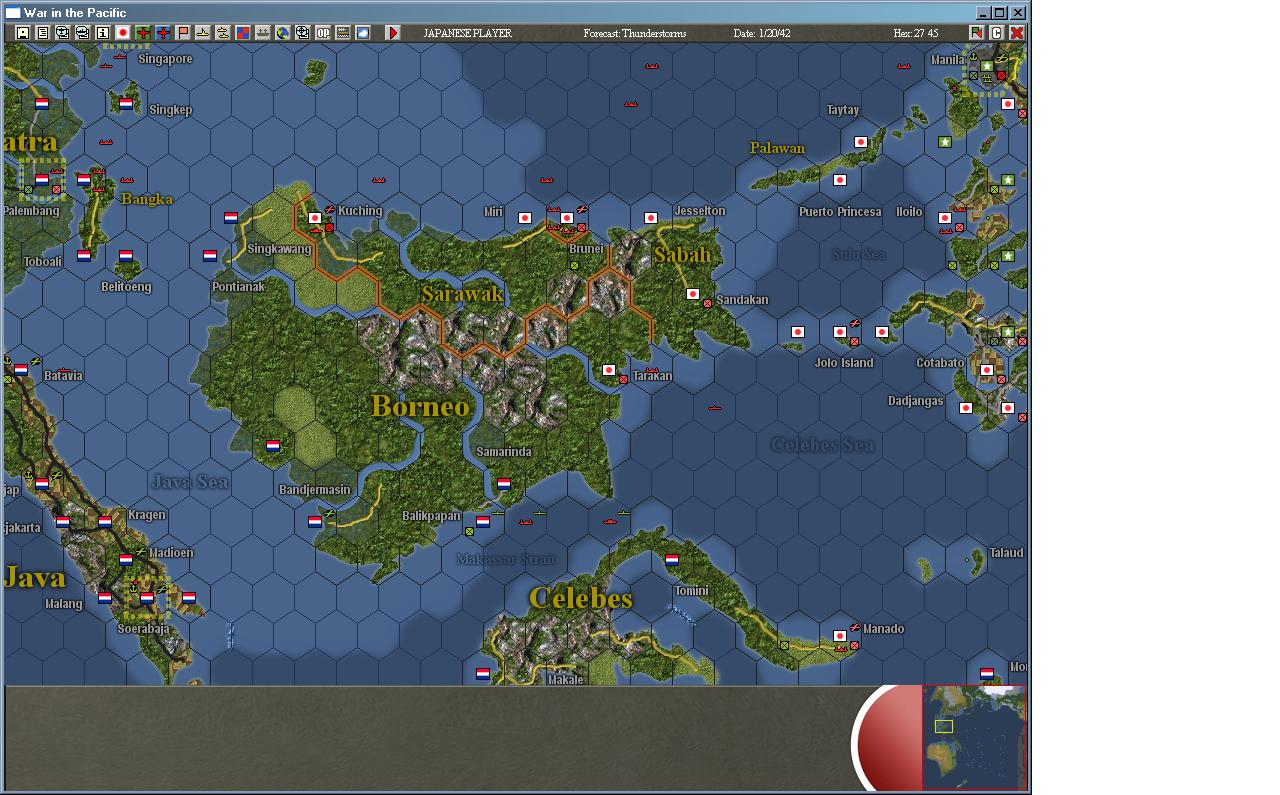Click the 'Celebes' island label

[x=581, y=598]
